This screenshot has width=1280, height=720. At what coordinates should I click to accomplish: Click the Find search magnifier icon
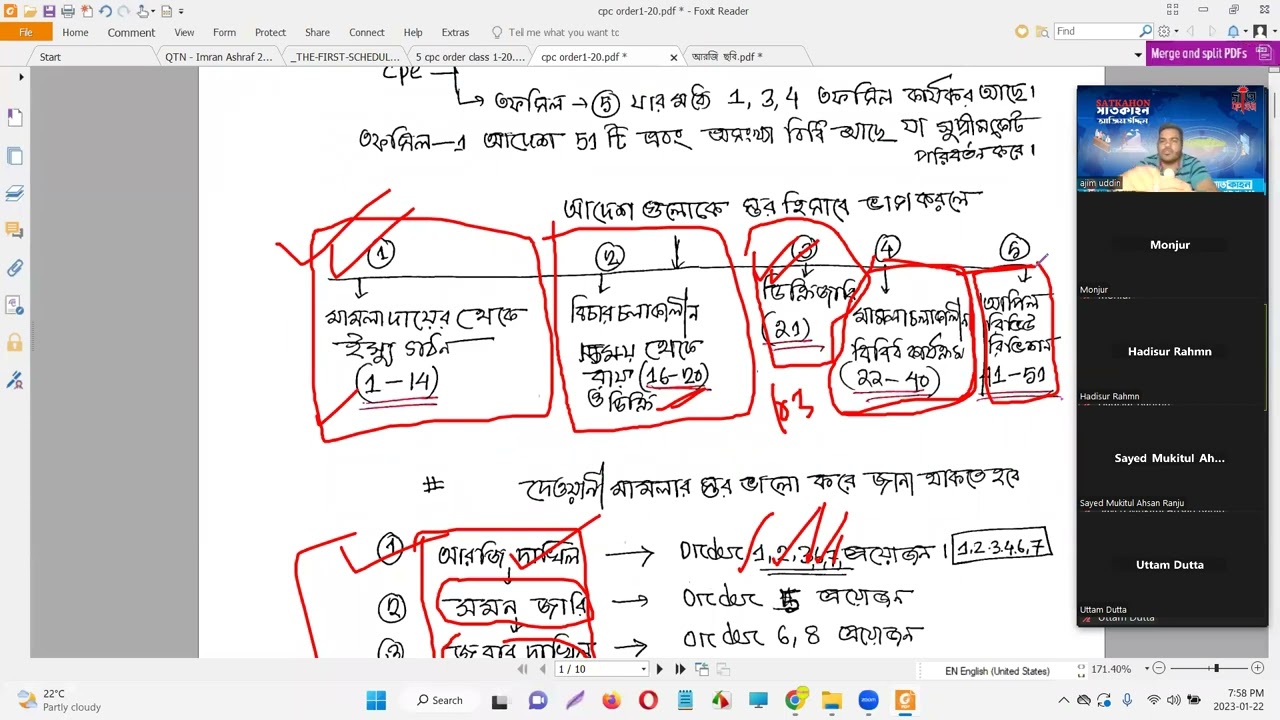1146,32
